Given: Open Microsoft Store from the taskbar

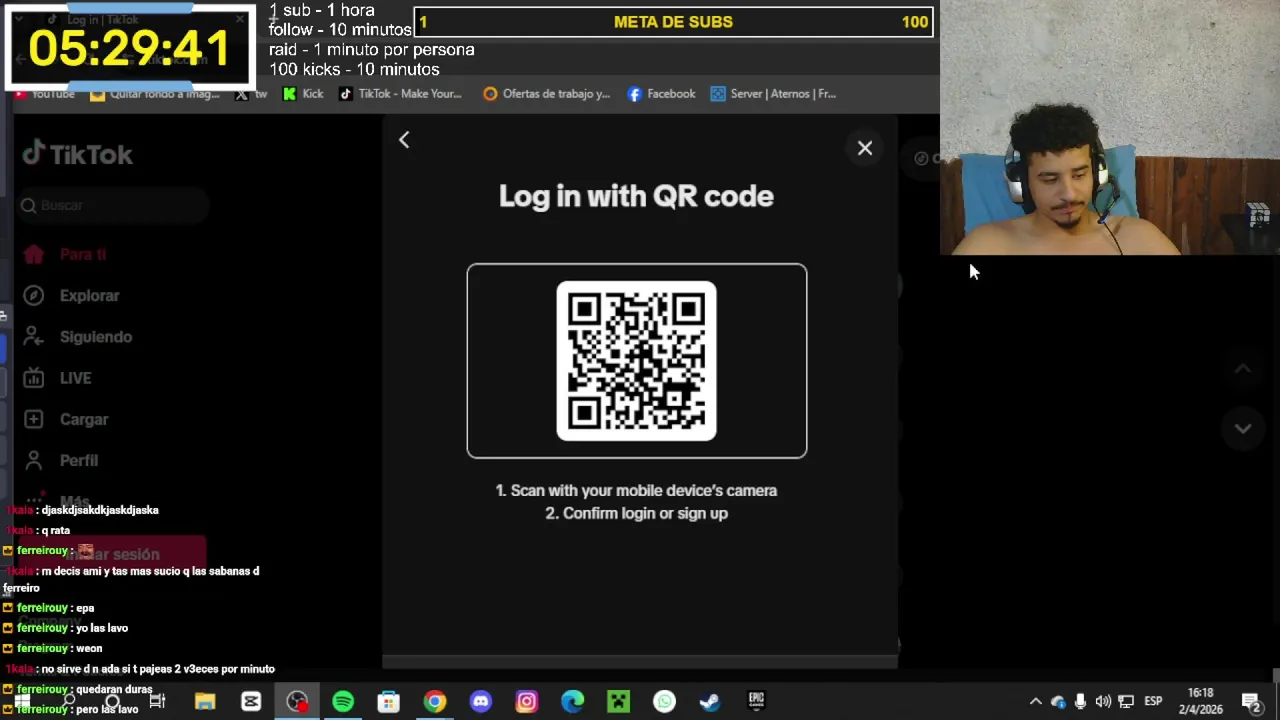Looking at the screenshot, I should [389, 702].
